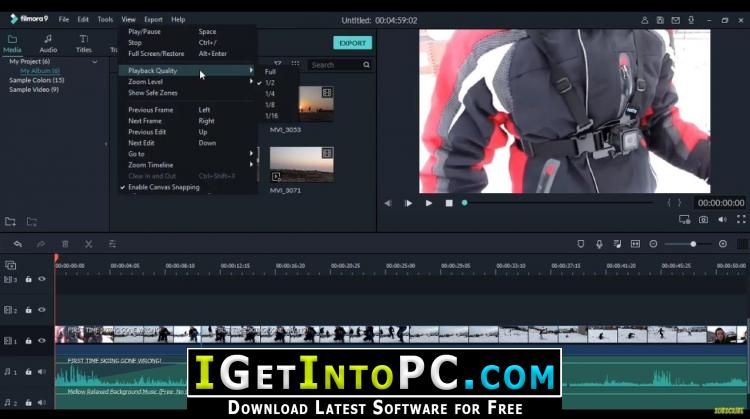Take a snapshot with camera icon
The image size is (750, 419).
(703, 220)
